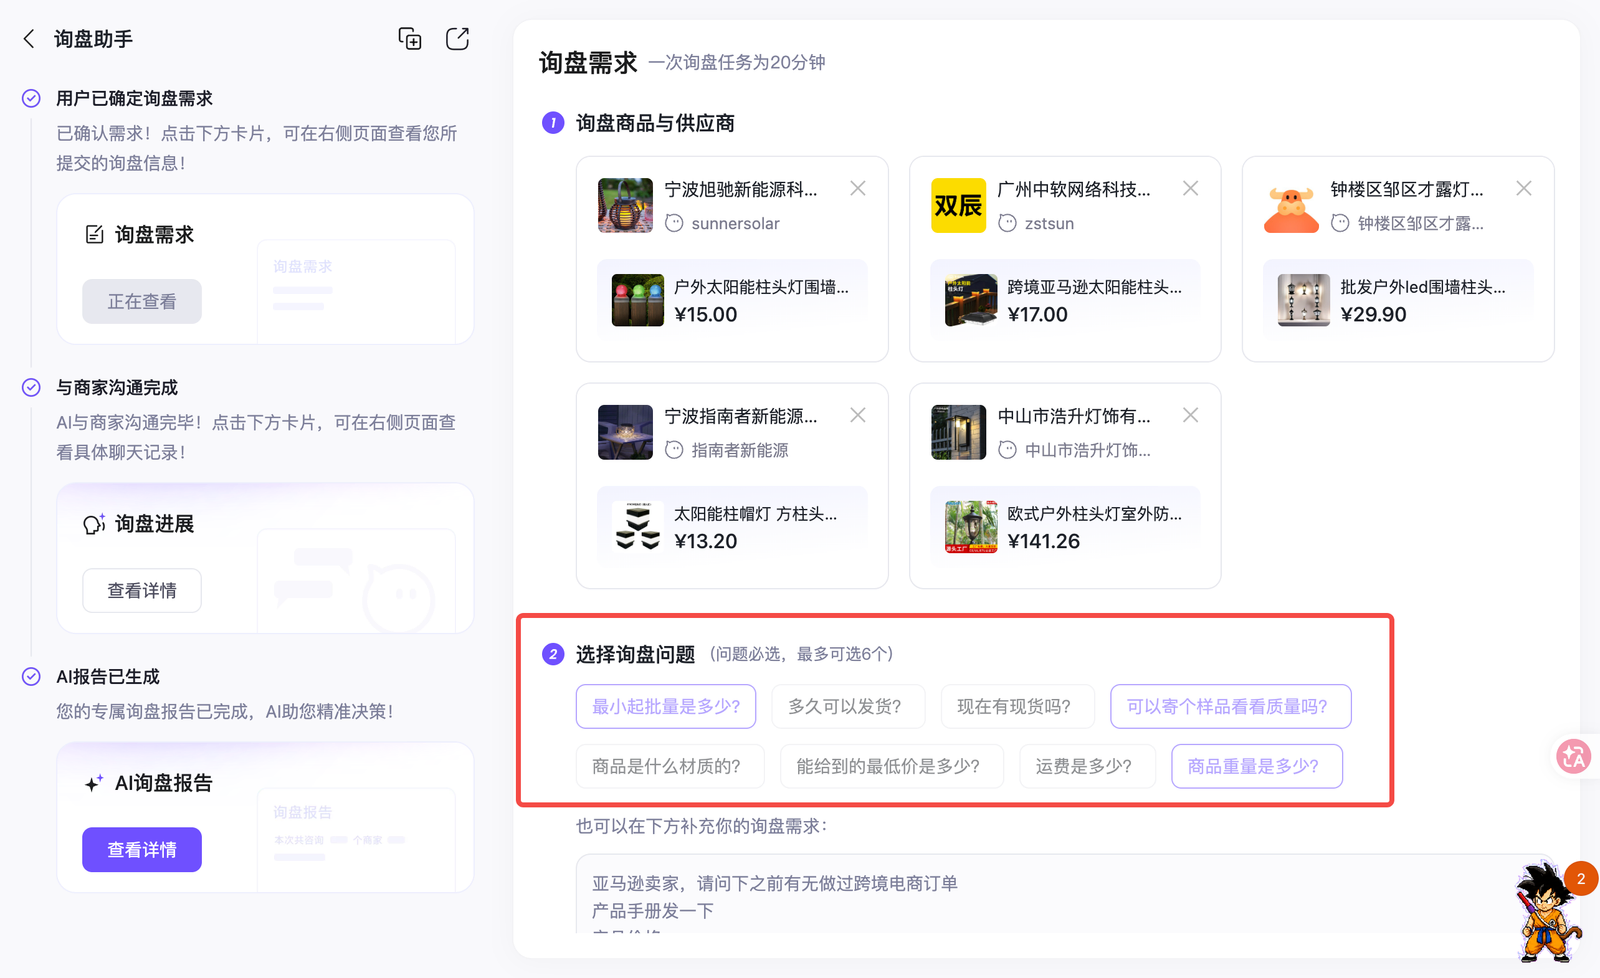Viewport: 1600px width, 978px height.
Task: Open the 欧式户外柱头灯 product at ¥141.26
Action: click(1065, 527)
